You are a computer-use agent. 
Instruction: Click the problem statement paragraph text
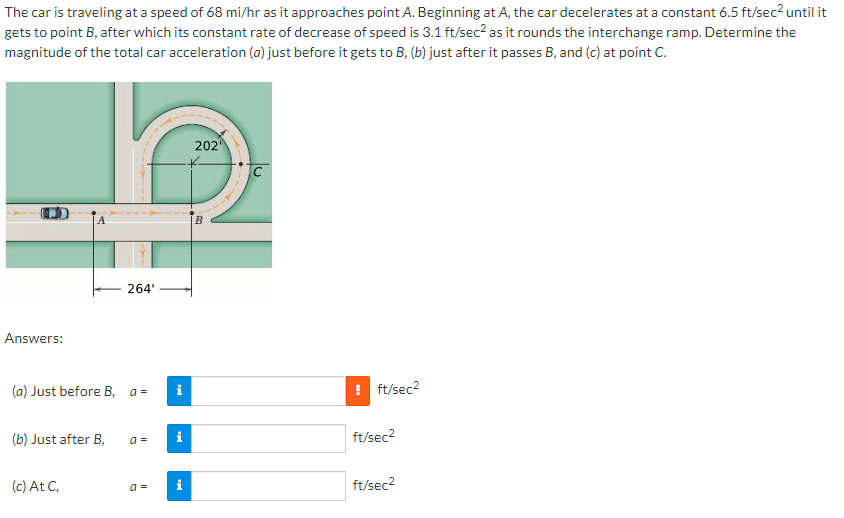[416, 32]
